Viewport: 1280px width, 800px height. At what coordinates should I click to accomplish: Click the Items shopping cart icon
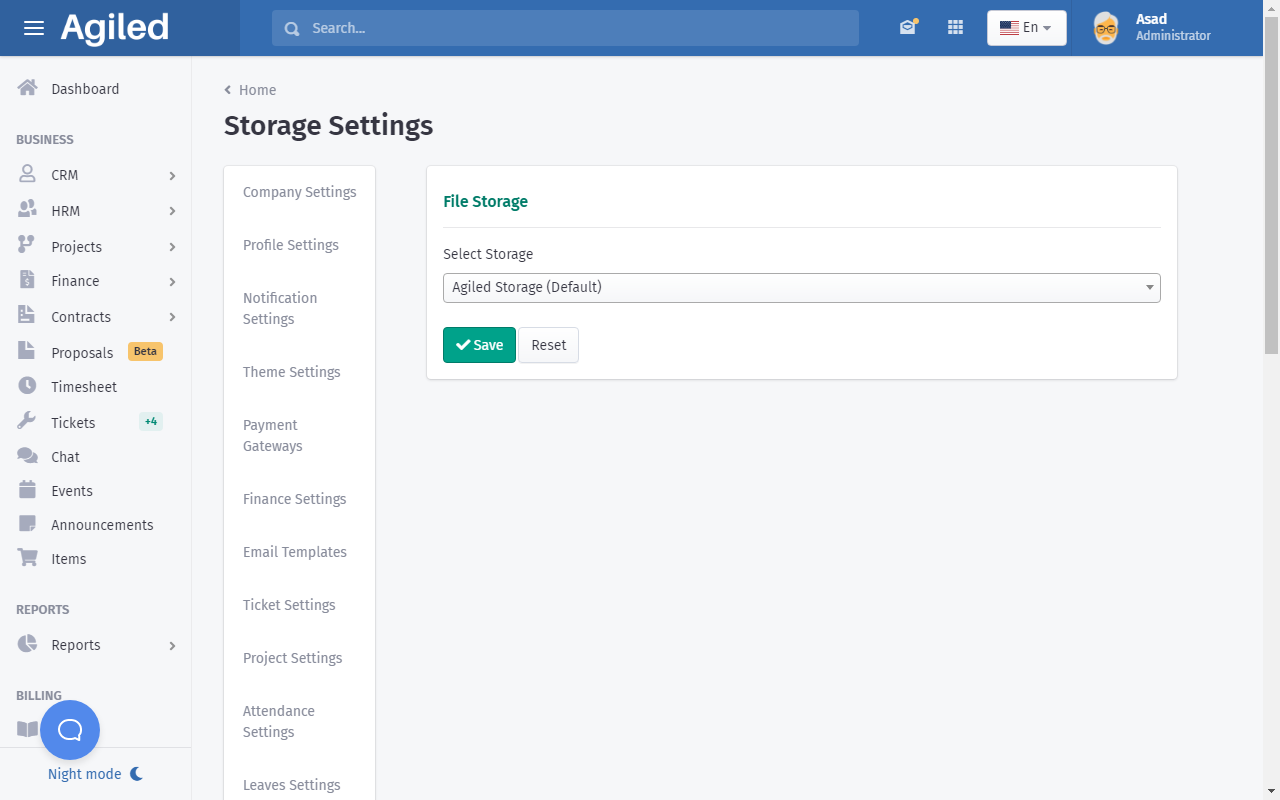[28, 558]
